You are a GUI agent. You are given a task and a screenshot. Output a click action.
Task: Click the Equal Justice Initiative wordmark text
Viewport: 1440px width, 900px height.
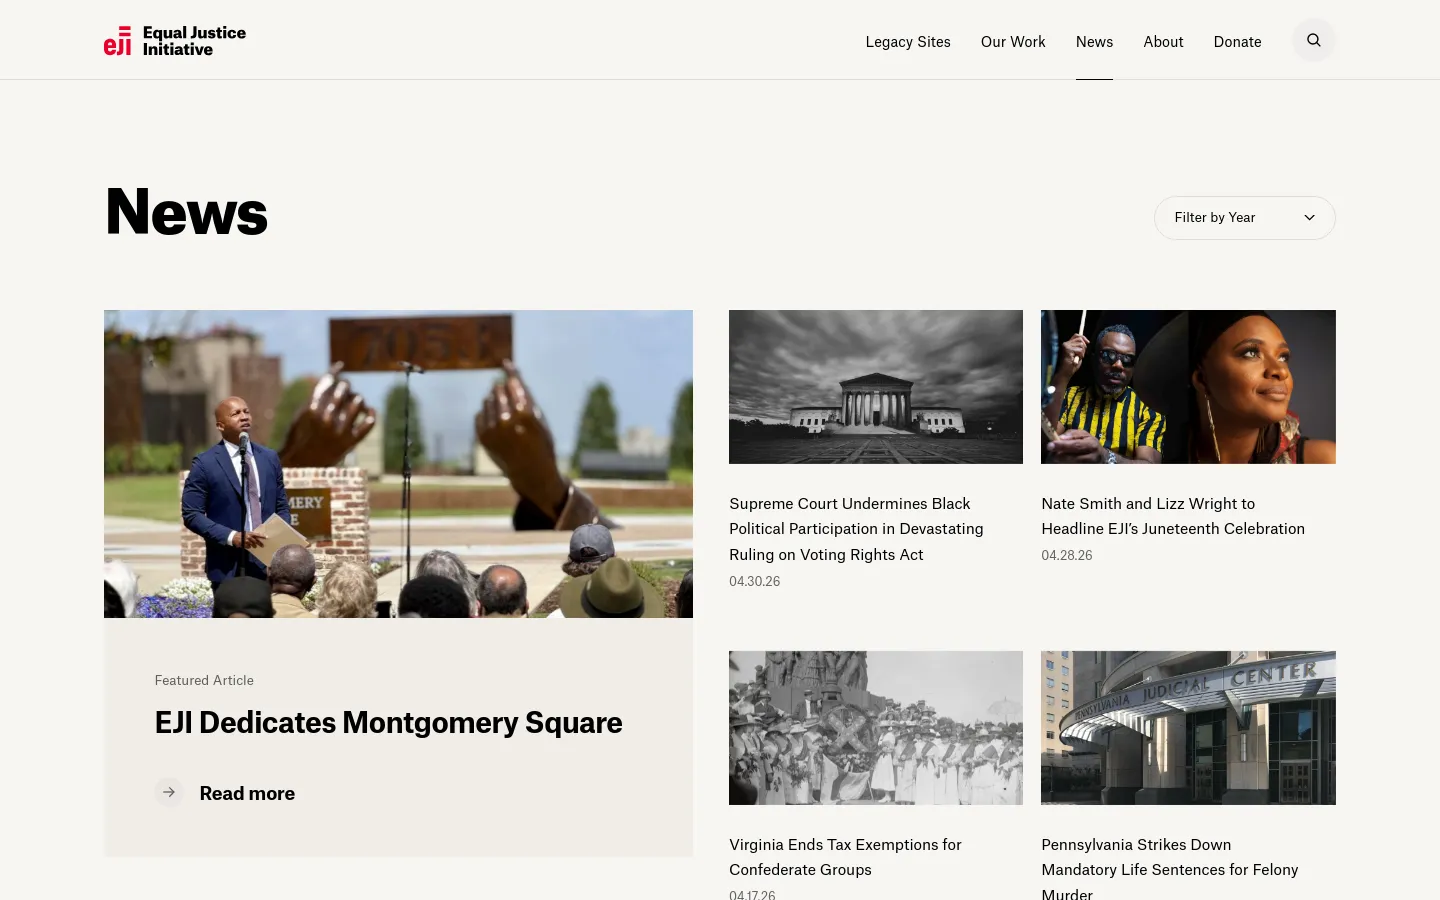[x=194, y=41]
